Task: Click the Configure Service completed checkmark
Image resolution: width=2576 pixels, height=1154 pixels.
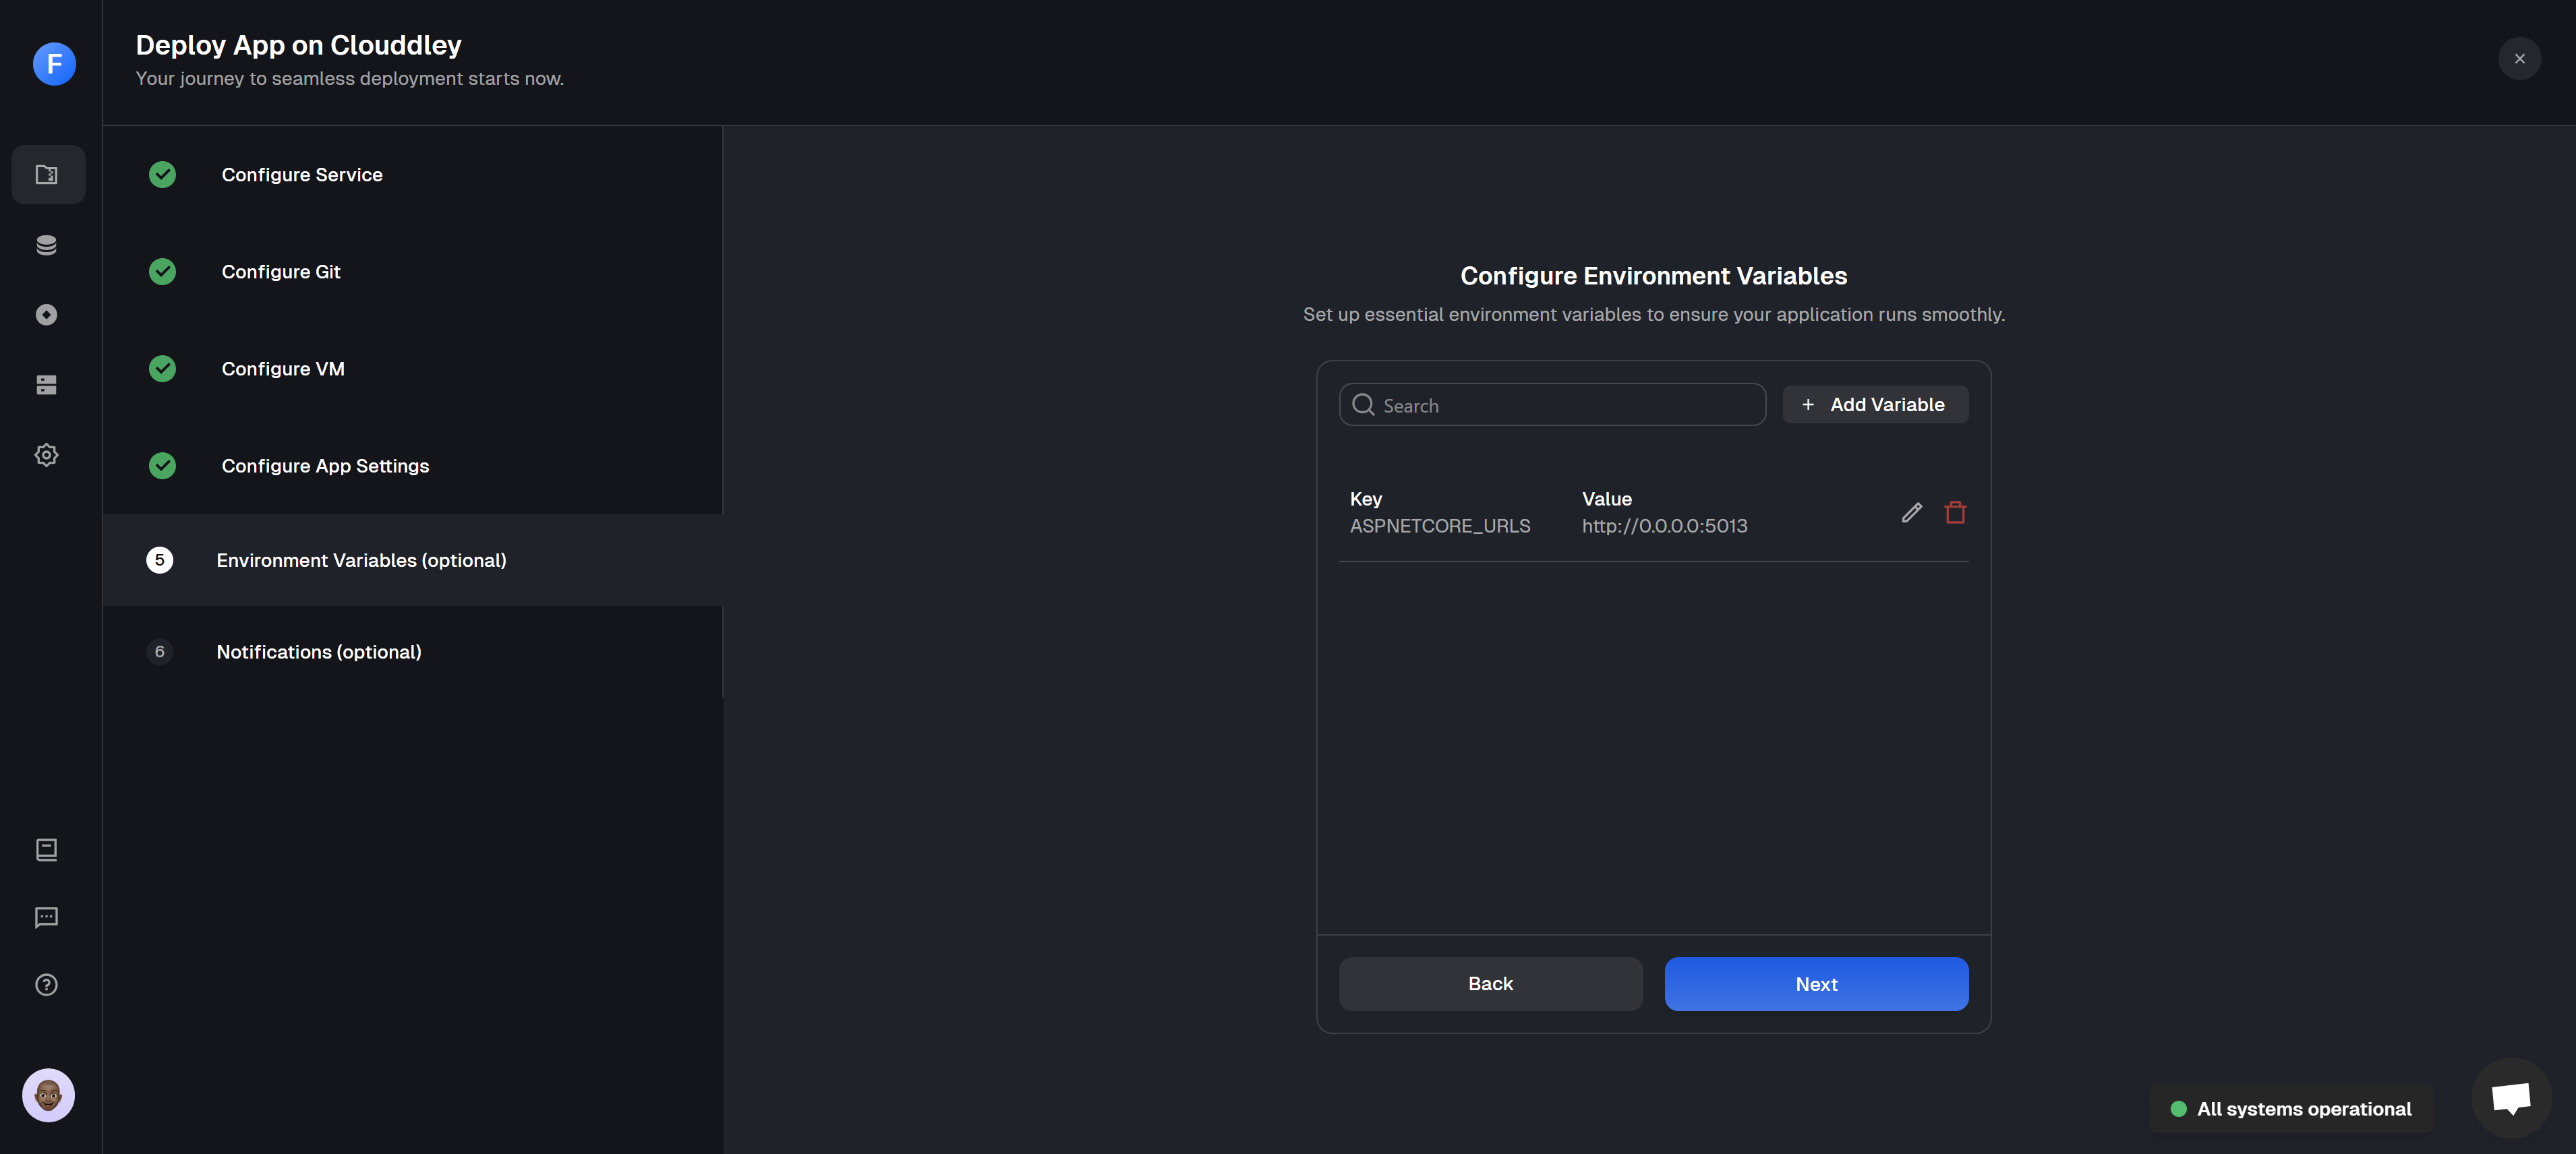Action: click(x=162, y=174)
